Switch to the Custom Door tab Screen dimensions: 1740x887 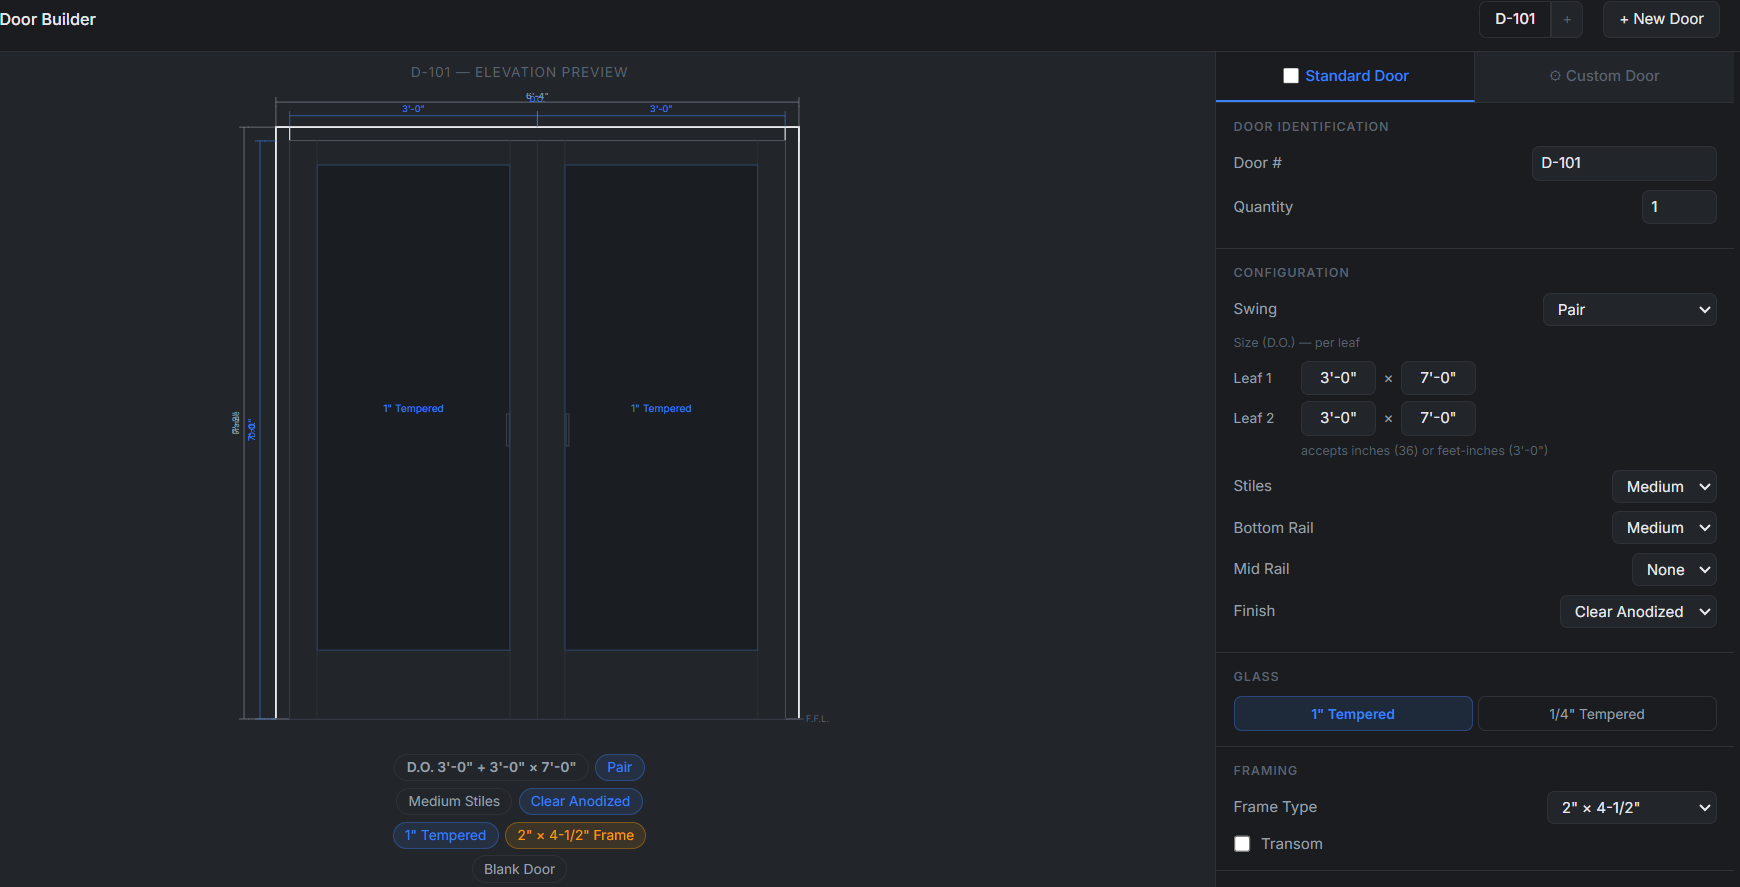point(1604,76)
